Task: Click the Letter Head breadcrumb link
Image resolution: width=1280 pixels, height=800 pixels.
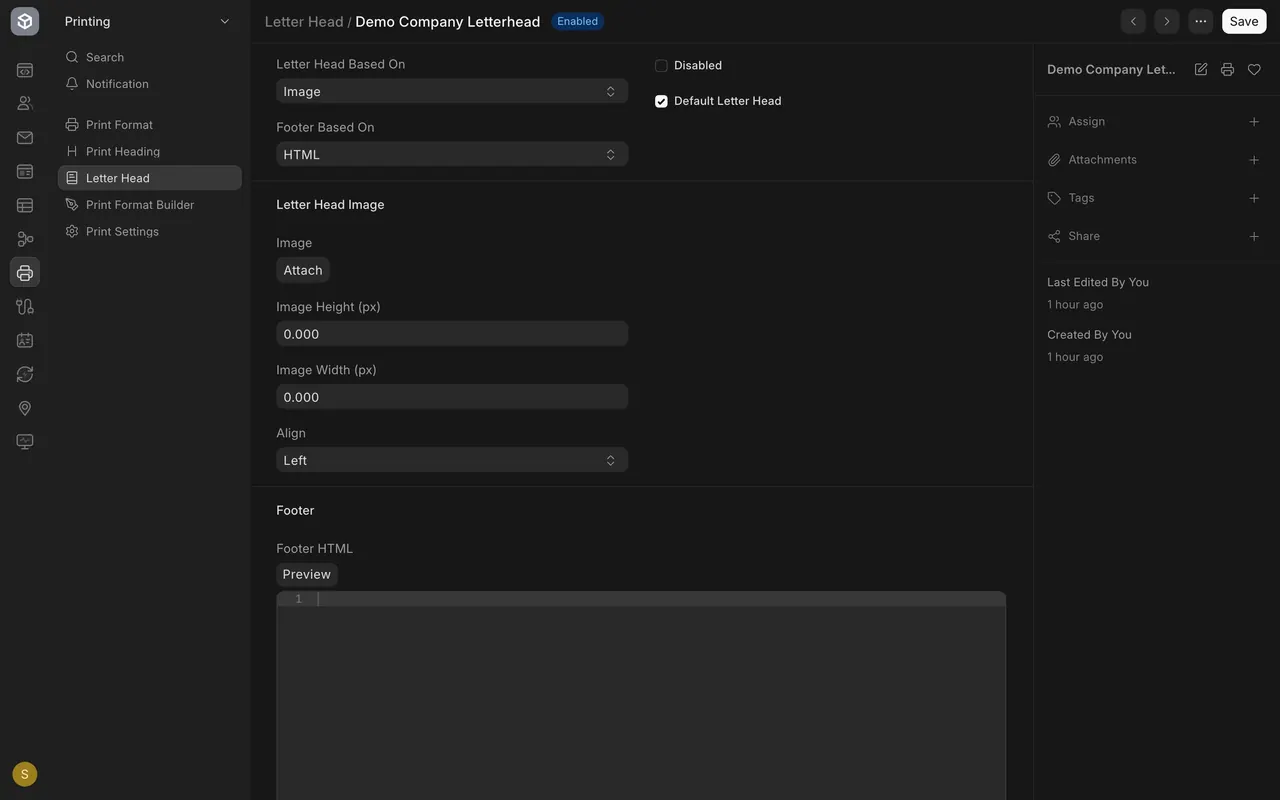Action: point(304,21)
